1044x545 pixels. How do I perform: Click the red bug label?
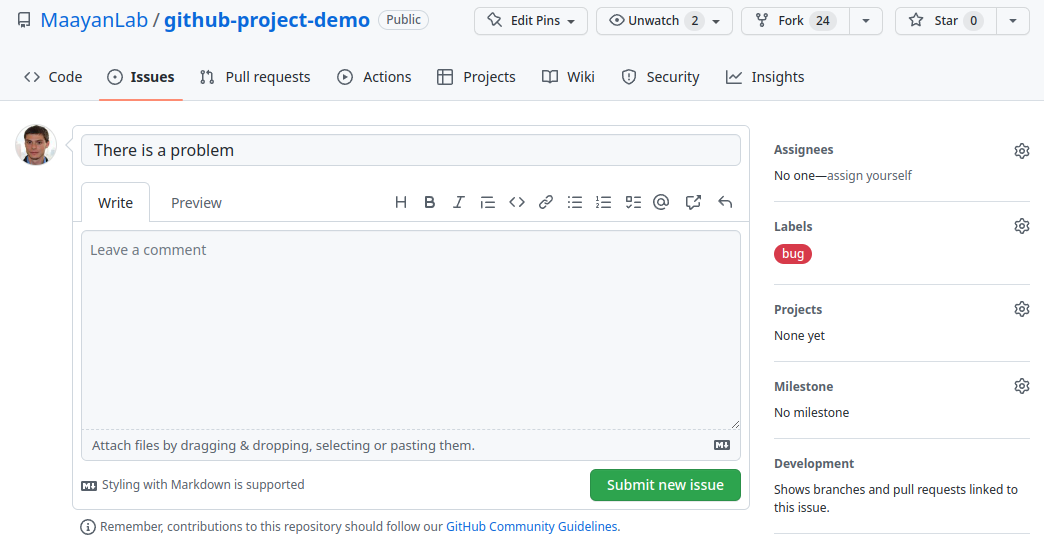[x=793, y=254]
